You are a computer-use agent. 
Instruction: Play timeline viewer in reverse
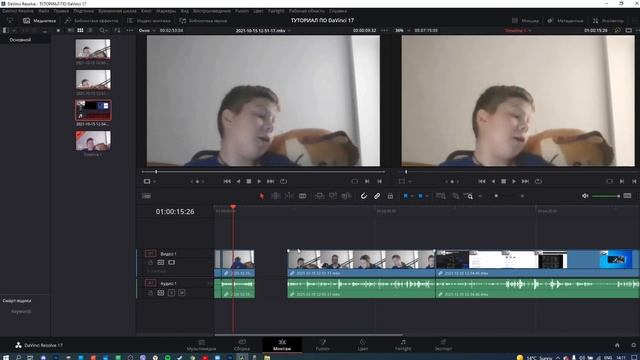(x=493, y=181)
